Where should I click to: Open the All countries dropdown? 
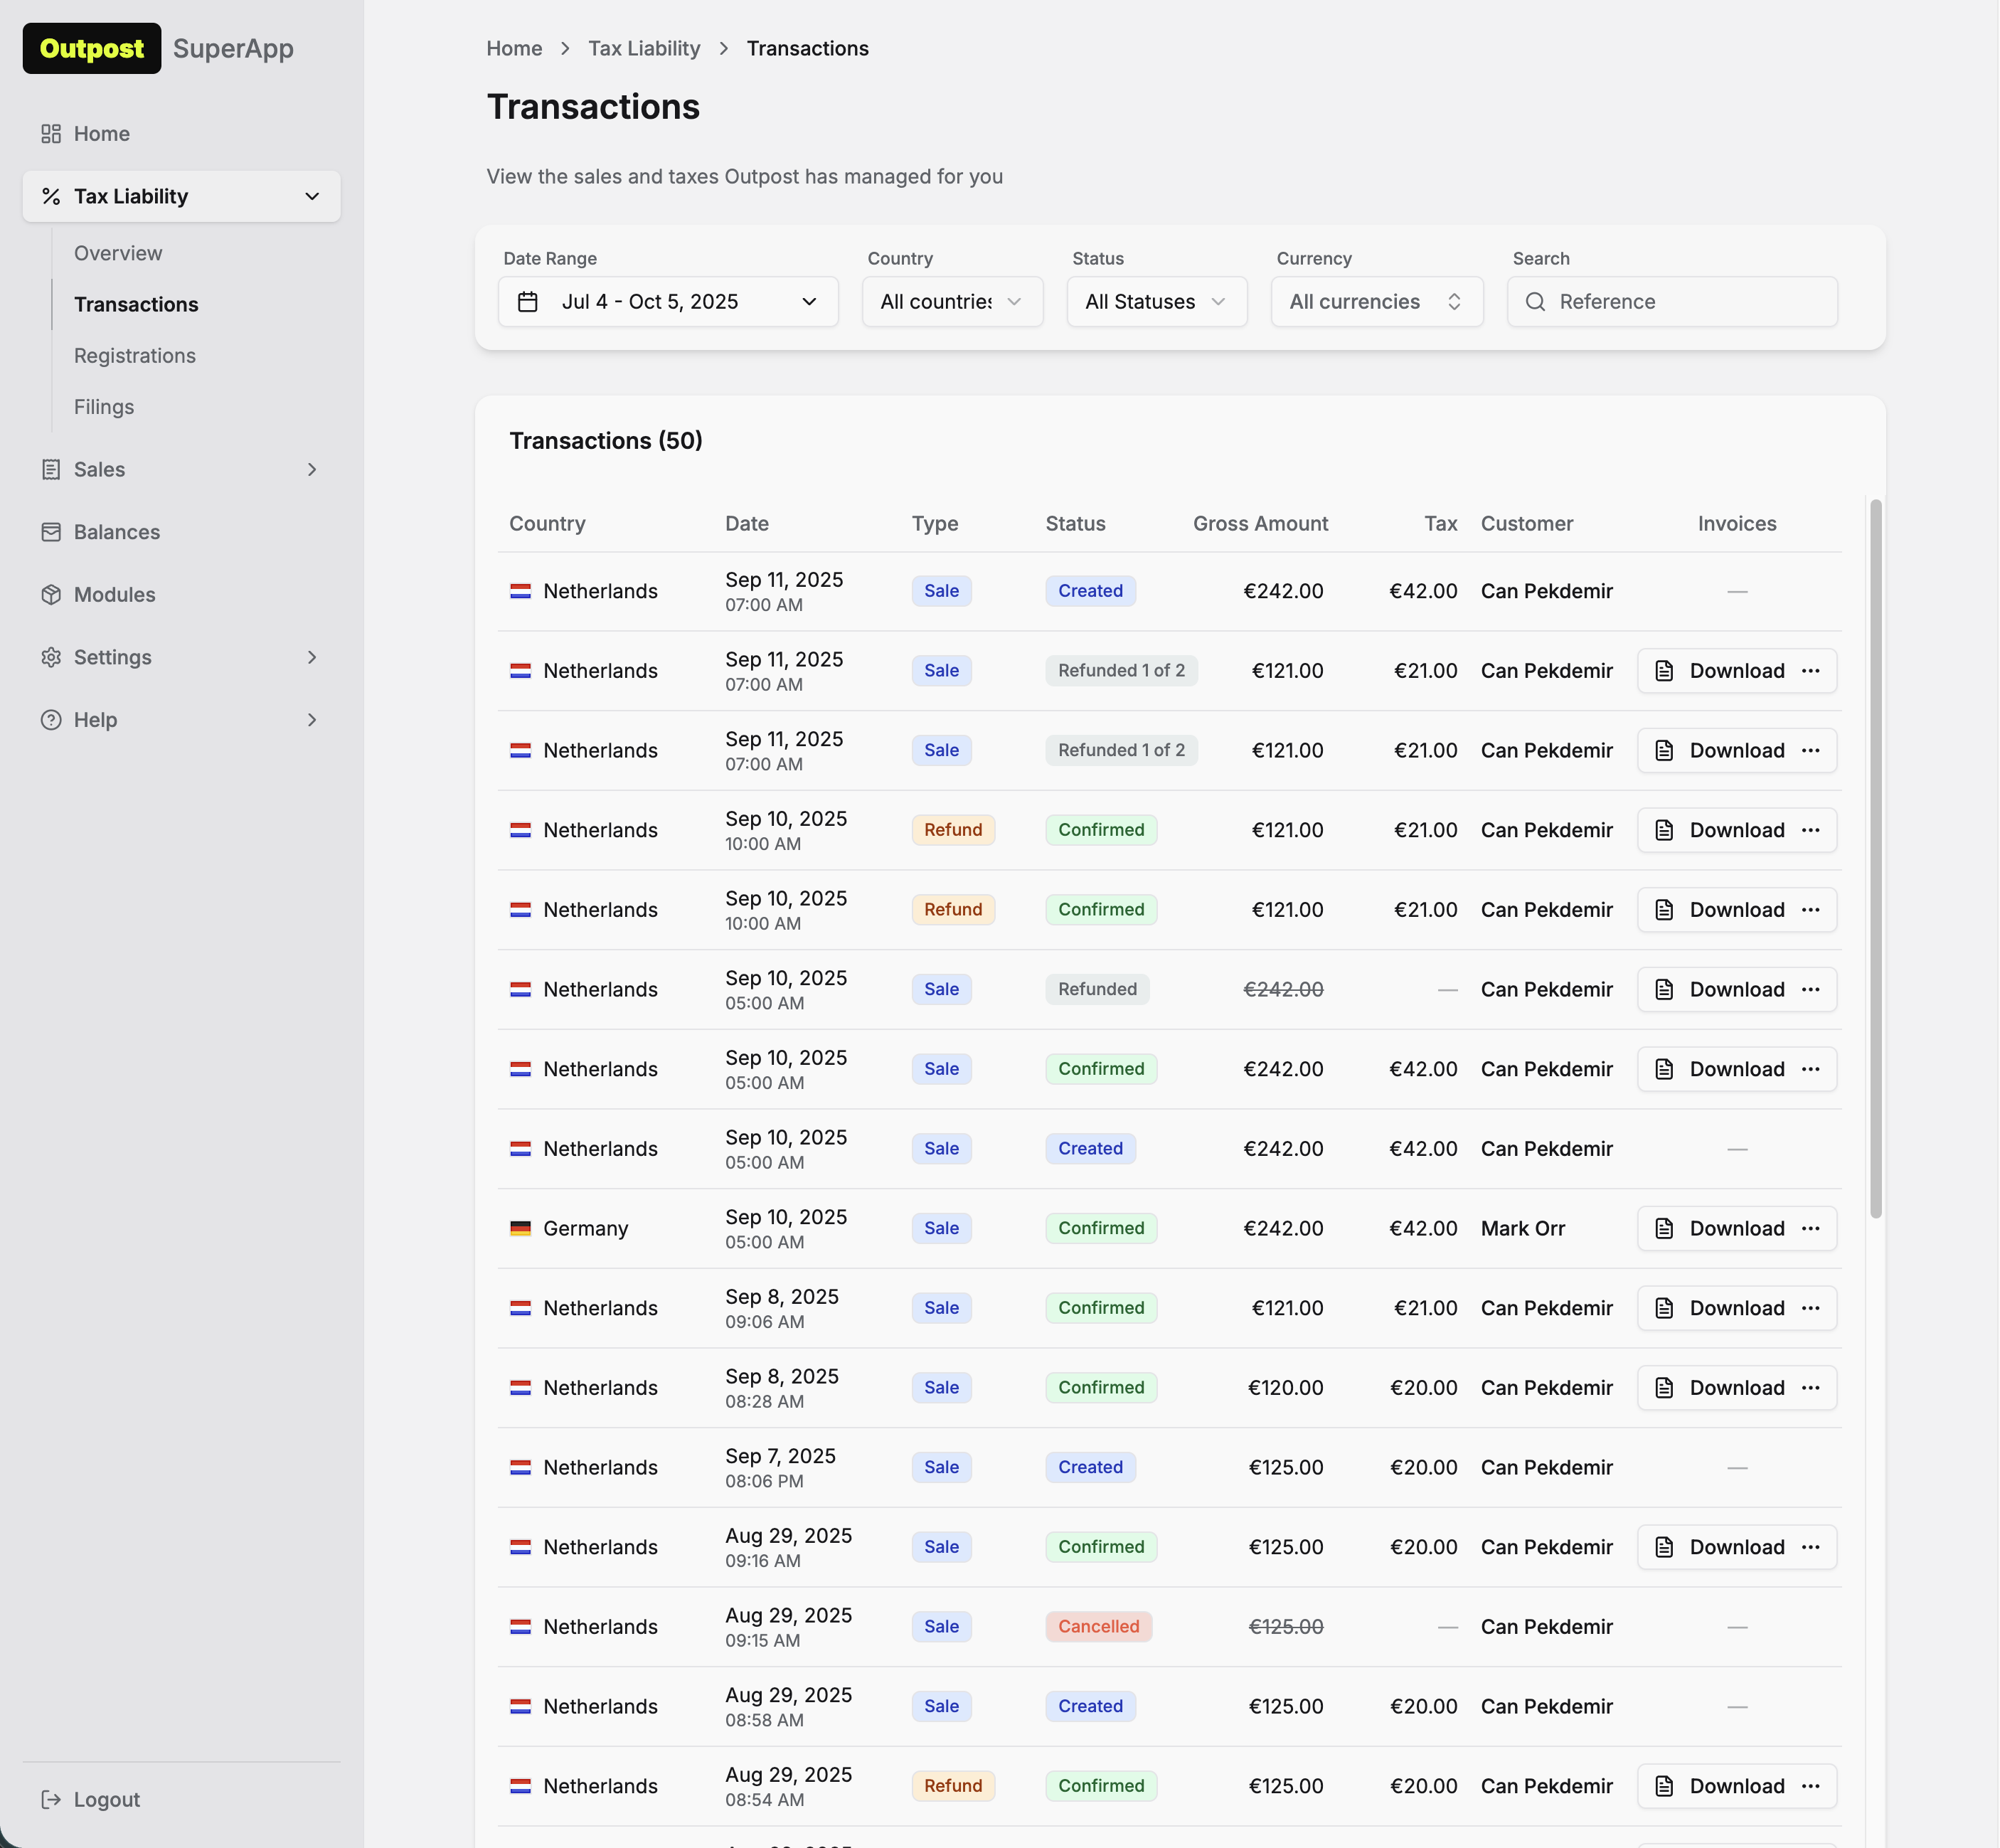pos(951,302)
